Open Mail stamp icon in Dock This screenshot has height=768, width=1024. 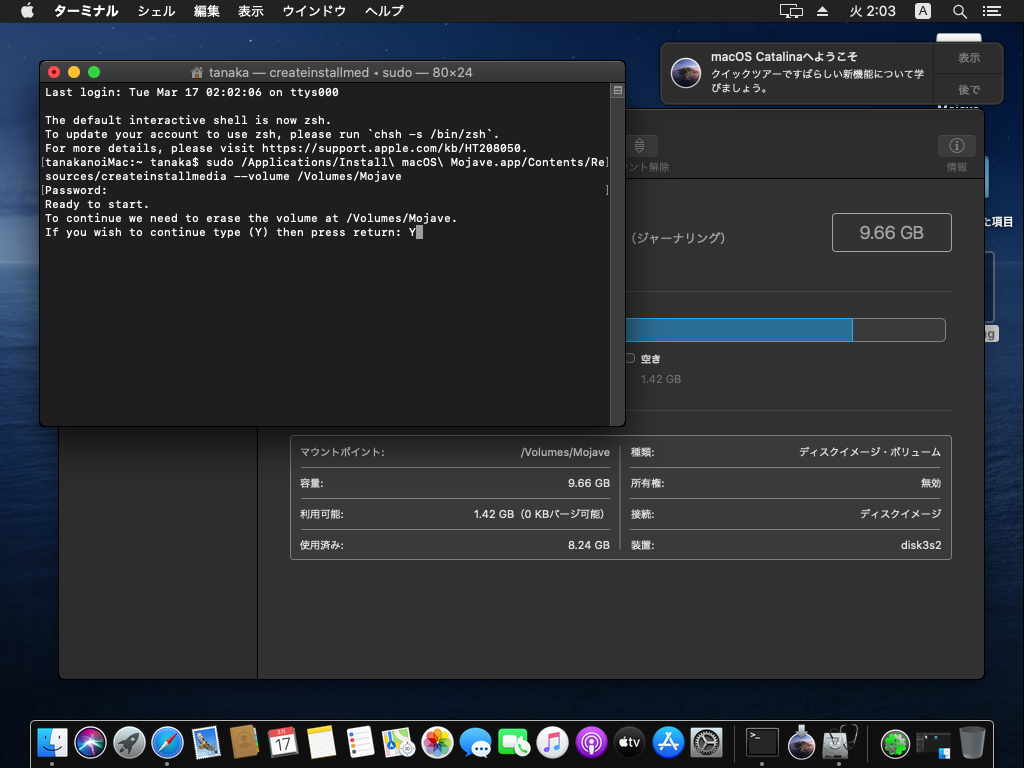206,743
